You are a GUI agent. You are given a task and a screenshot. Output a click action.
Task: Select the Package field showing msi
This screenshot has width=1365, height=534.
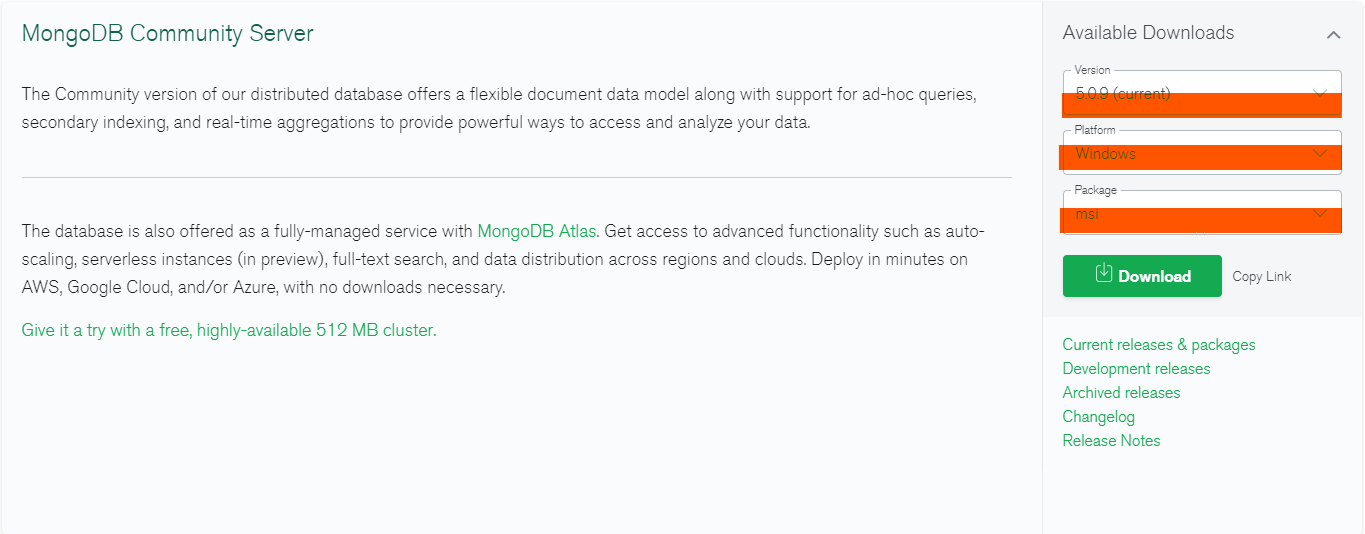point(1202,213)
